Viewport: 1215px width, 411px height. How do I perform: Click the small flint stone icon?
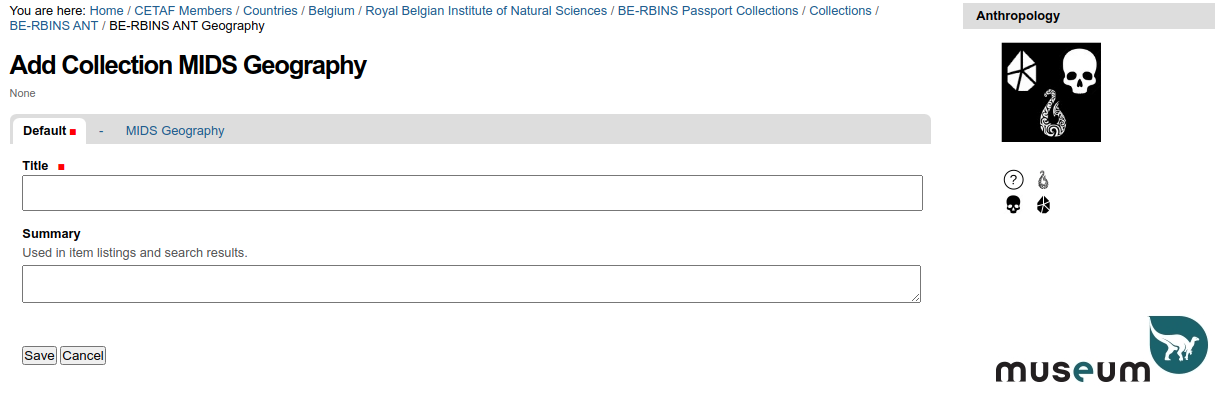pos(1043,205)
